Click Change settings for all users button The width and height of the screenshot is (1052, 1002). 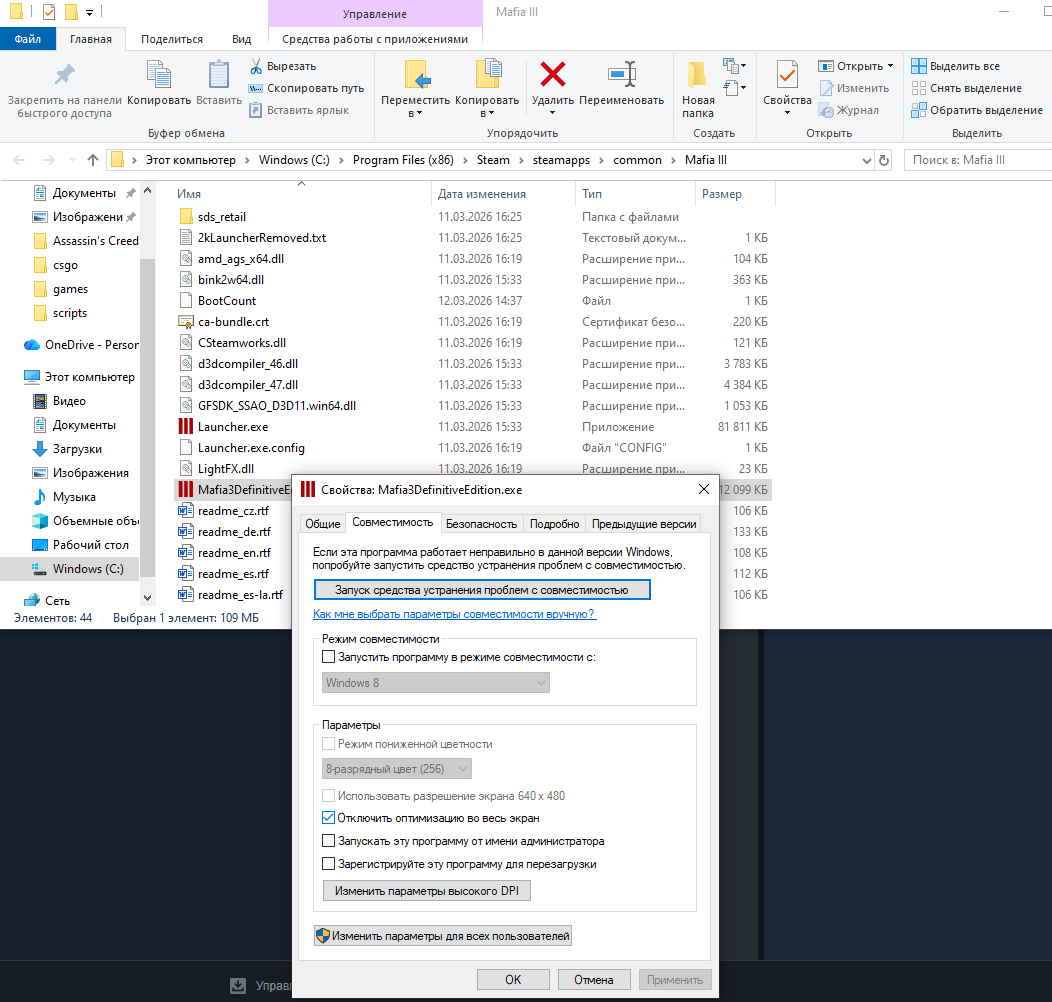click(443, 936)
